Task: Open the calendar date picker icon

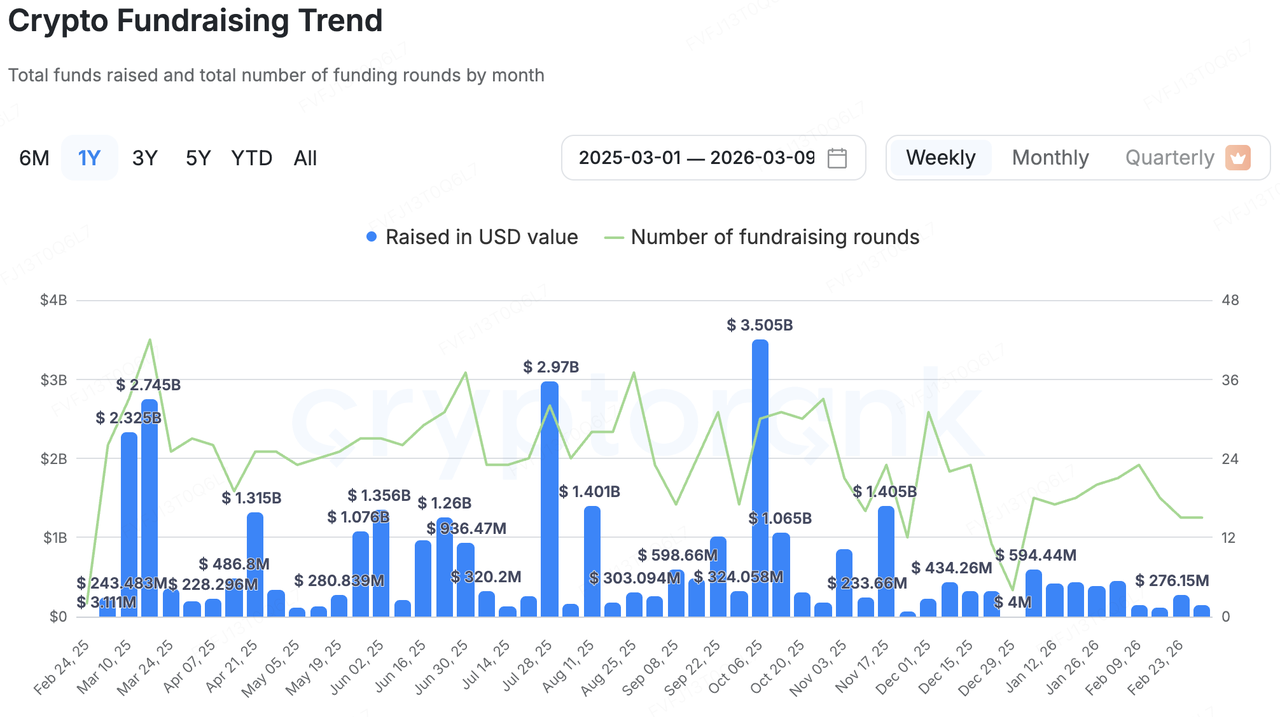Action: 837,158
